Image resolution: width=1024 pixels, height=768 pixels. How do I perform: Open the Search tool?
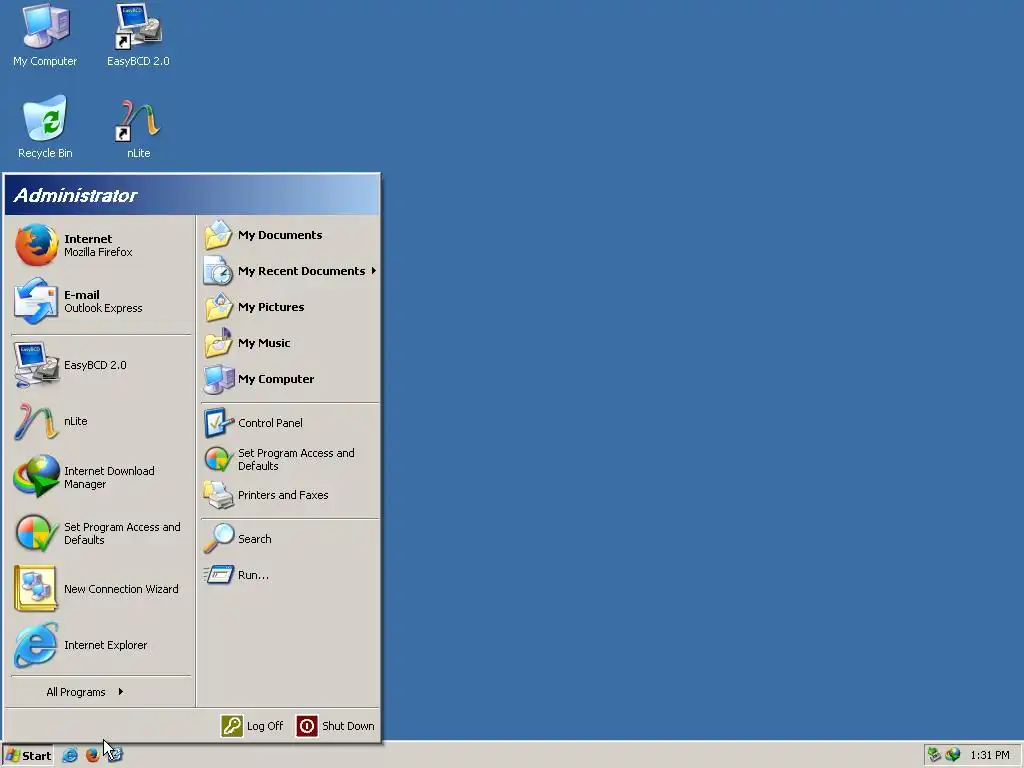coord(290,539)
